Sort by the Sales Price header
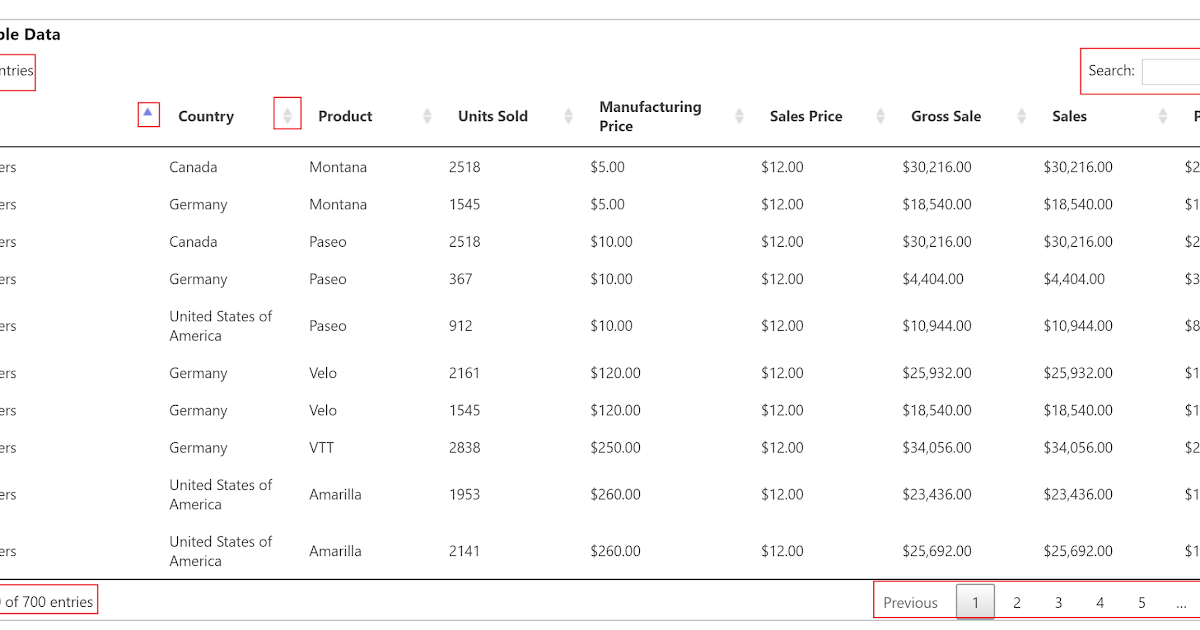 pos(806,116)
